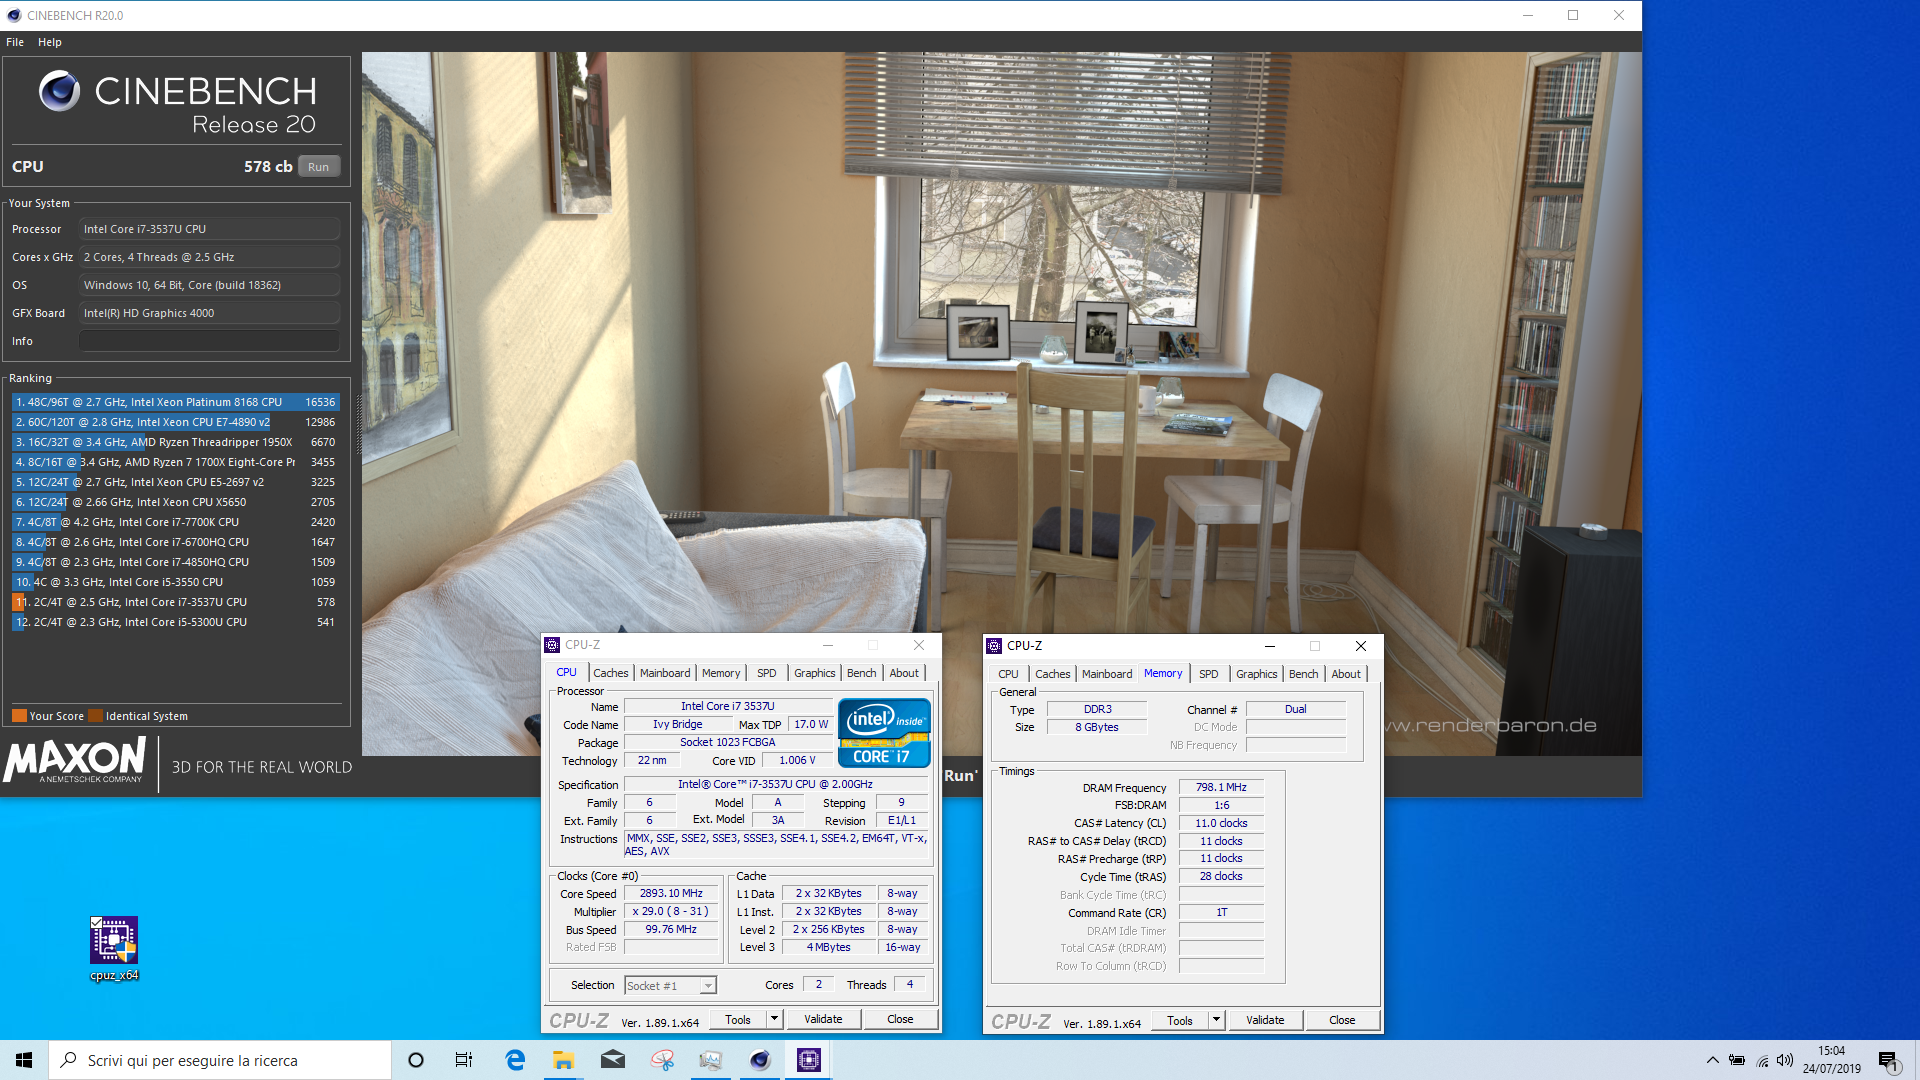Show hidden system tray icons
The height and width of the screenshot is (1080, 1920).
click(x=1712, y=1060)
